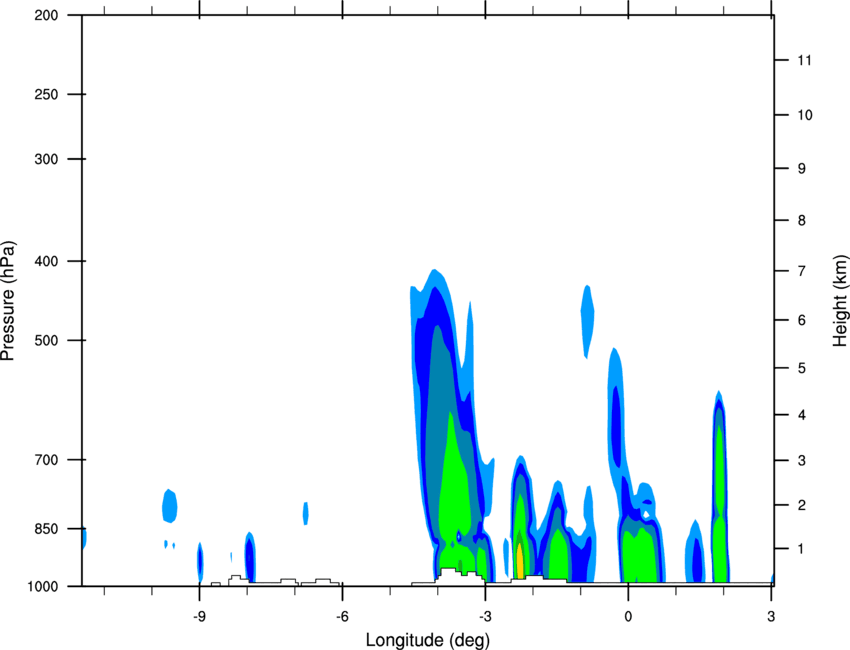Click the 3 longitude tick label
Image resolution: width=850 pixels, height=650 pixels.
[771, 617]
